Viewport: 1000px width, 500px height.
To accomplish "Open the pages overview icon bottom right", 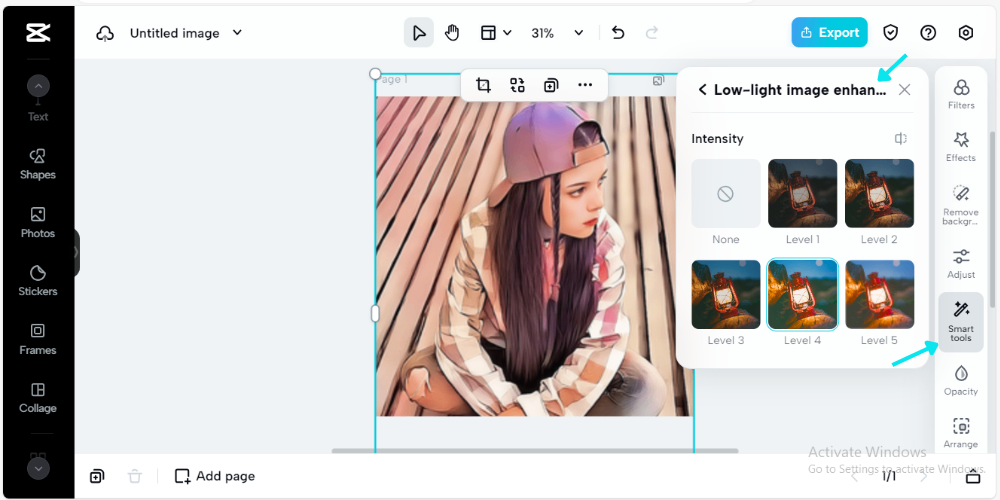I will coord(973,476).
